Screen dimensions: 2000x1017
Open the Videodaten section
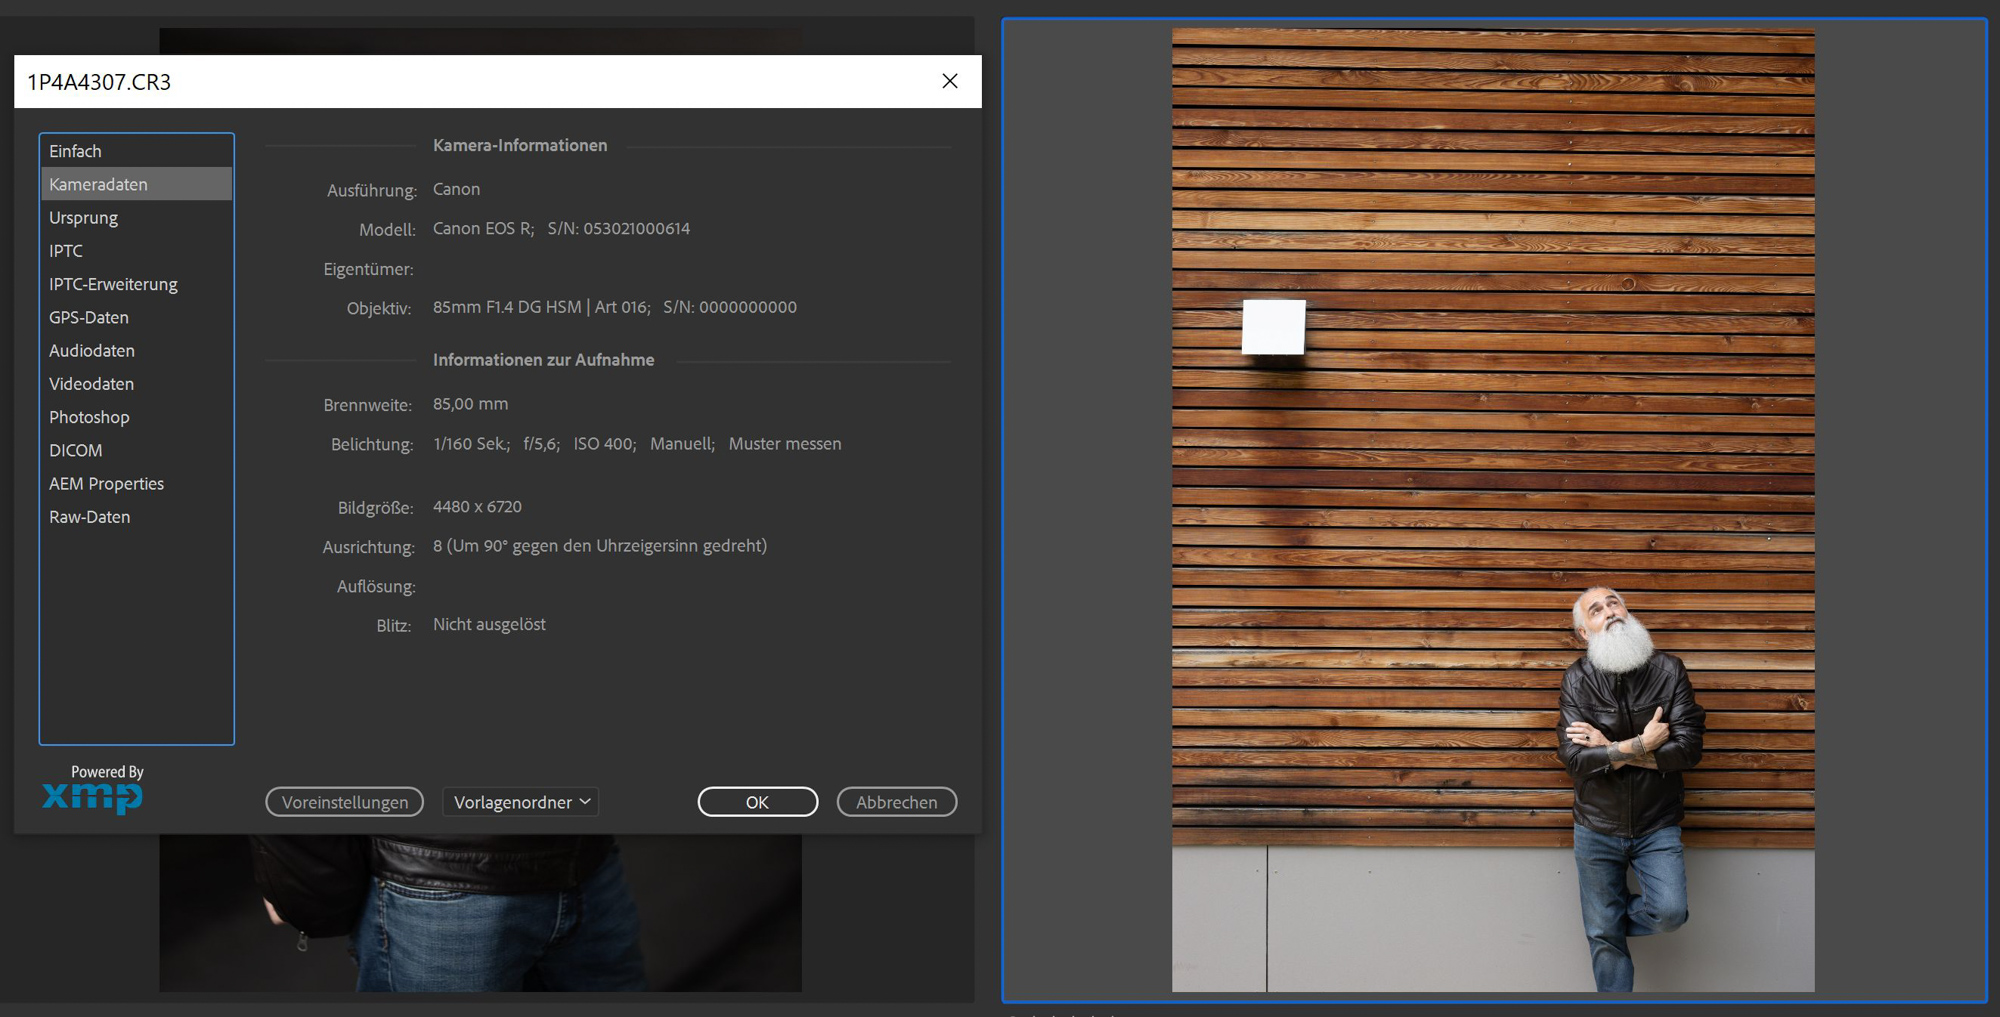91,384
